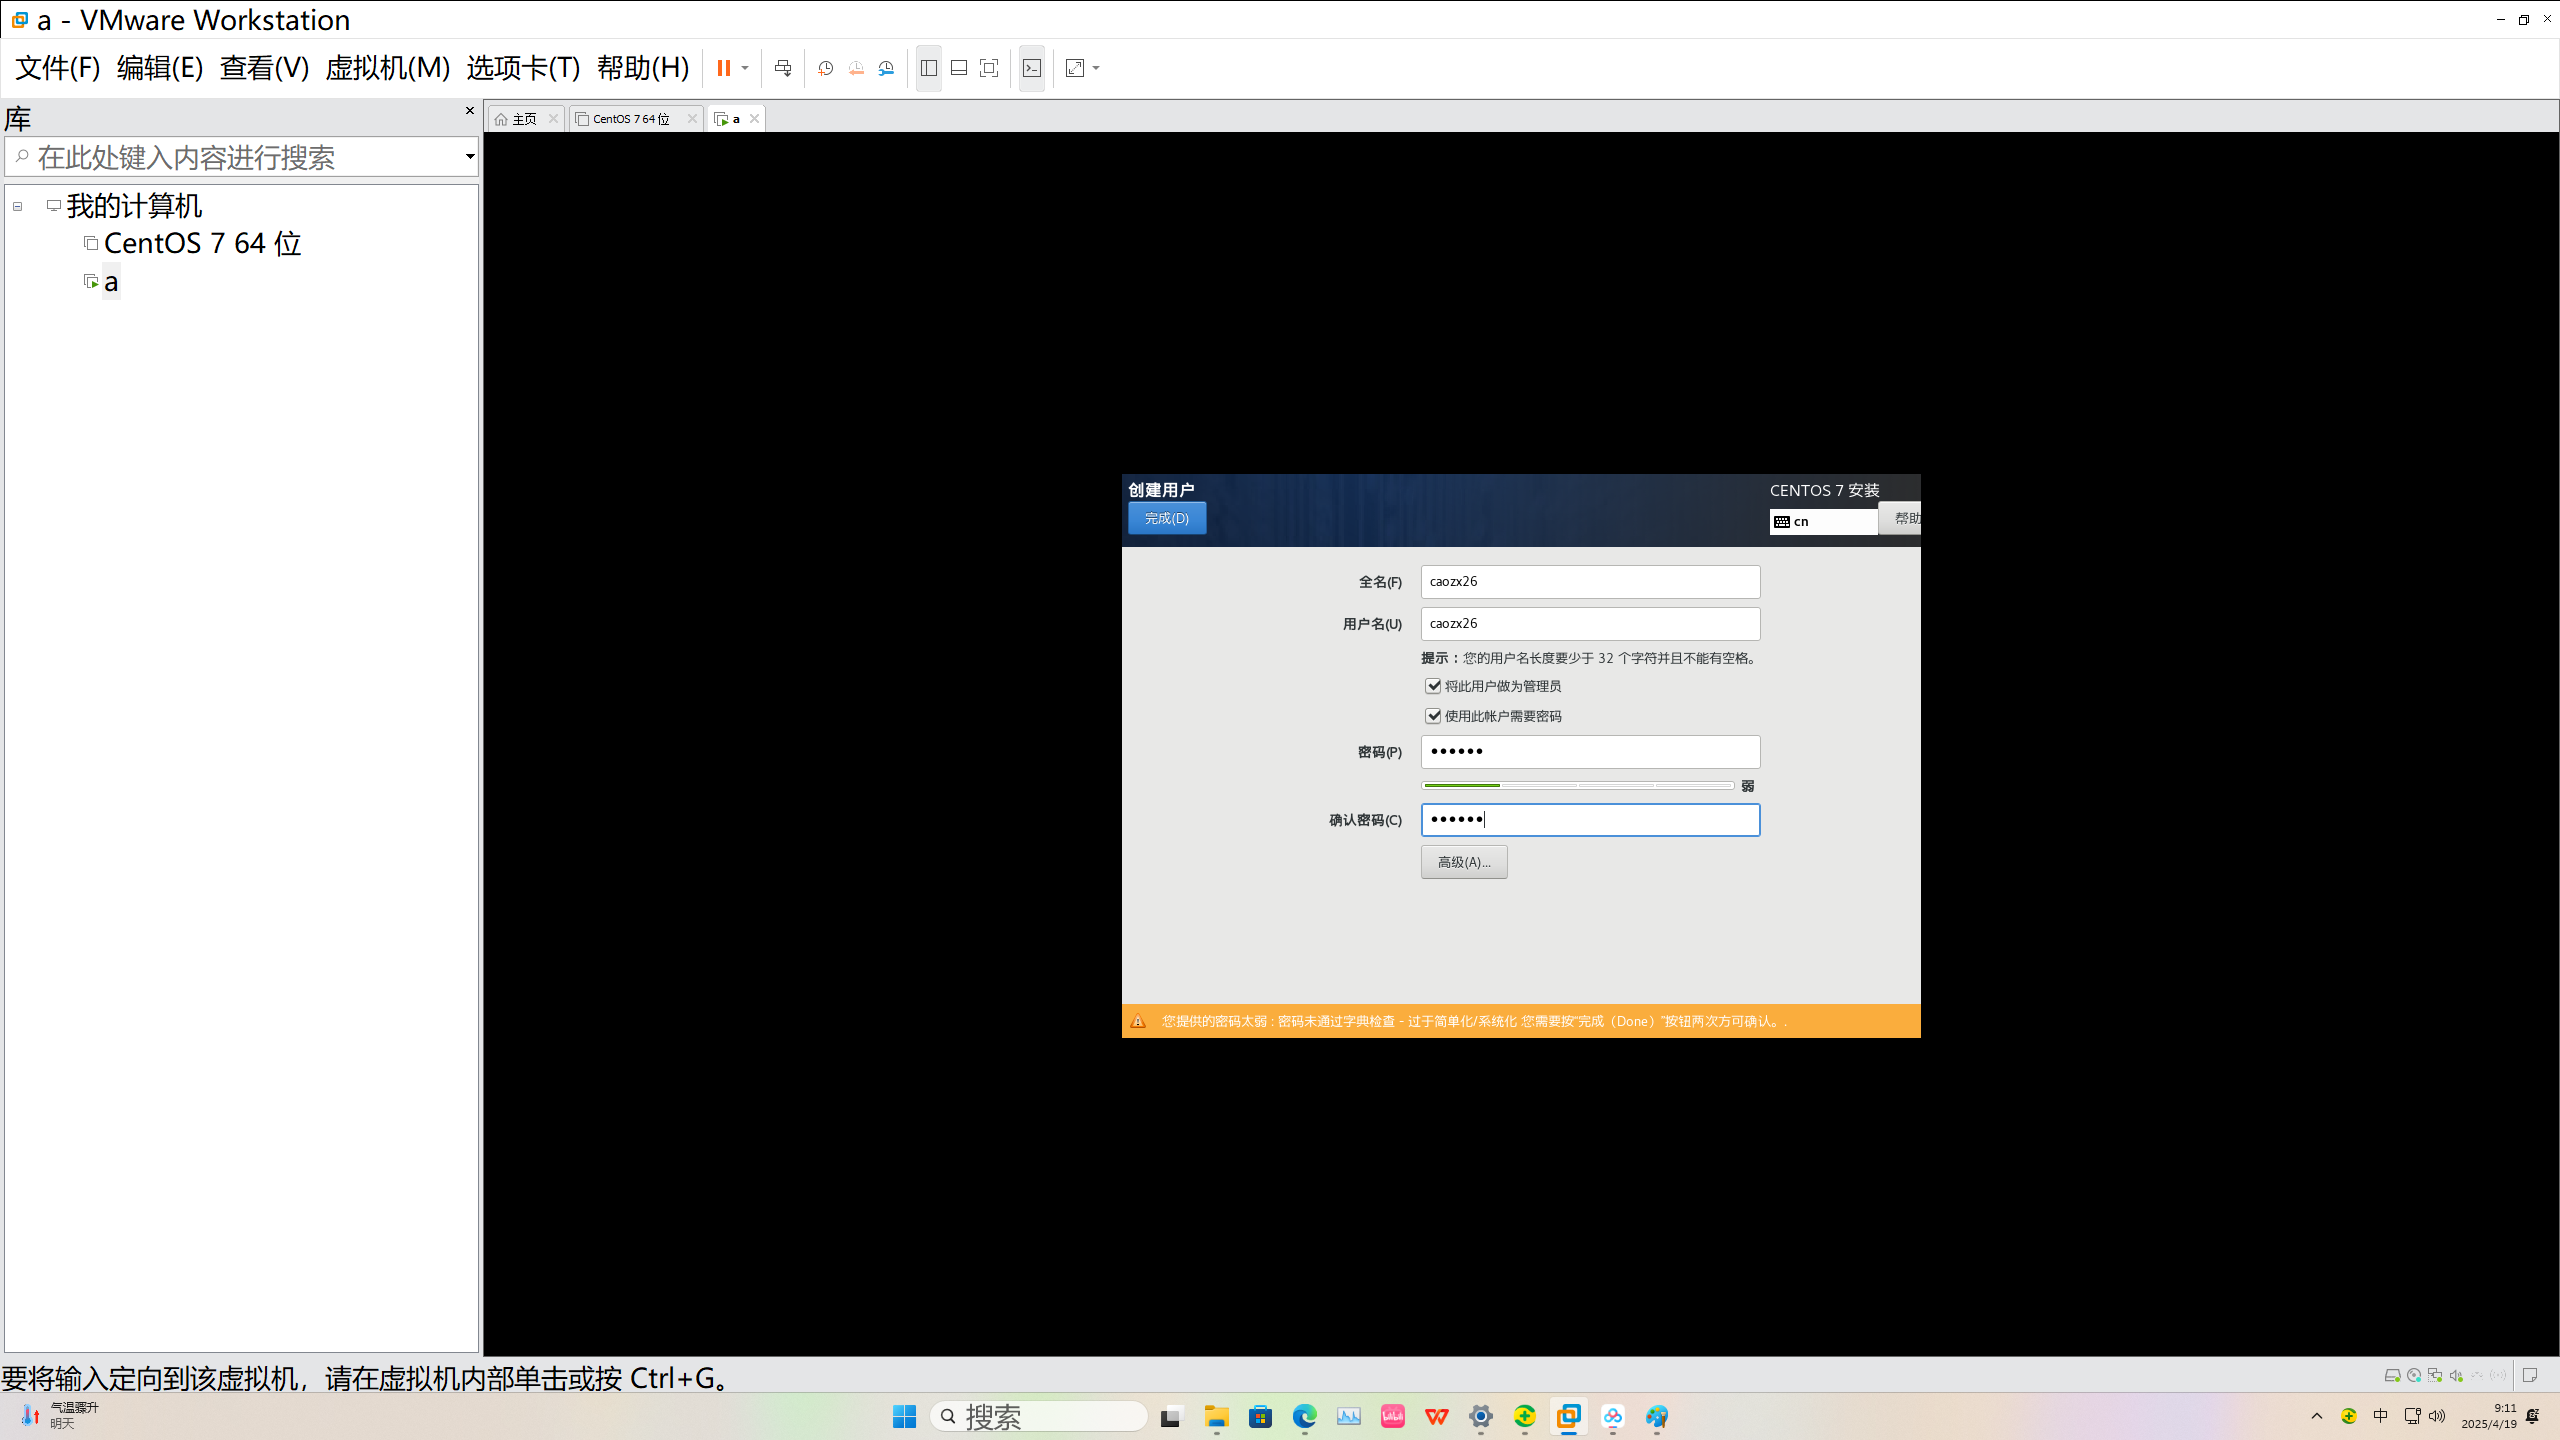Take a snapshot of the VM
This screenshot has height=1440, width=2560.
pyautogui.click(x=825, y=68)
